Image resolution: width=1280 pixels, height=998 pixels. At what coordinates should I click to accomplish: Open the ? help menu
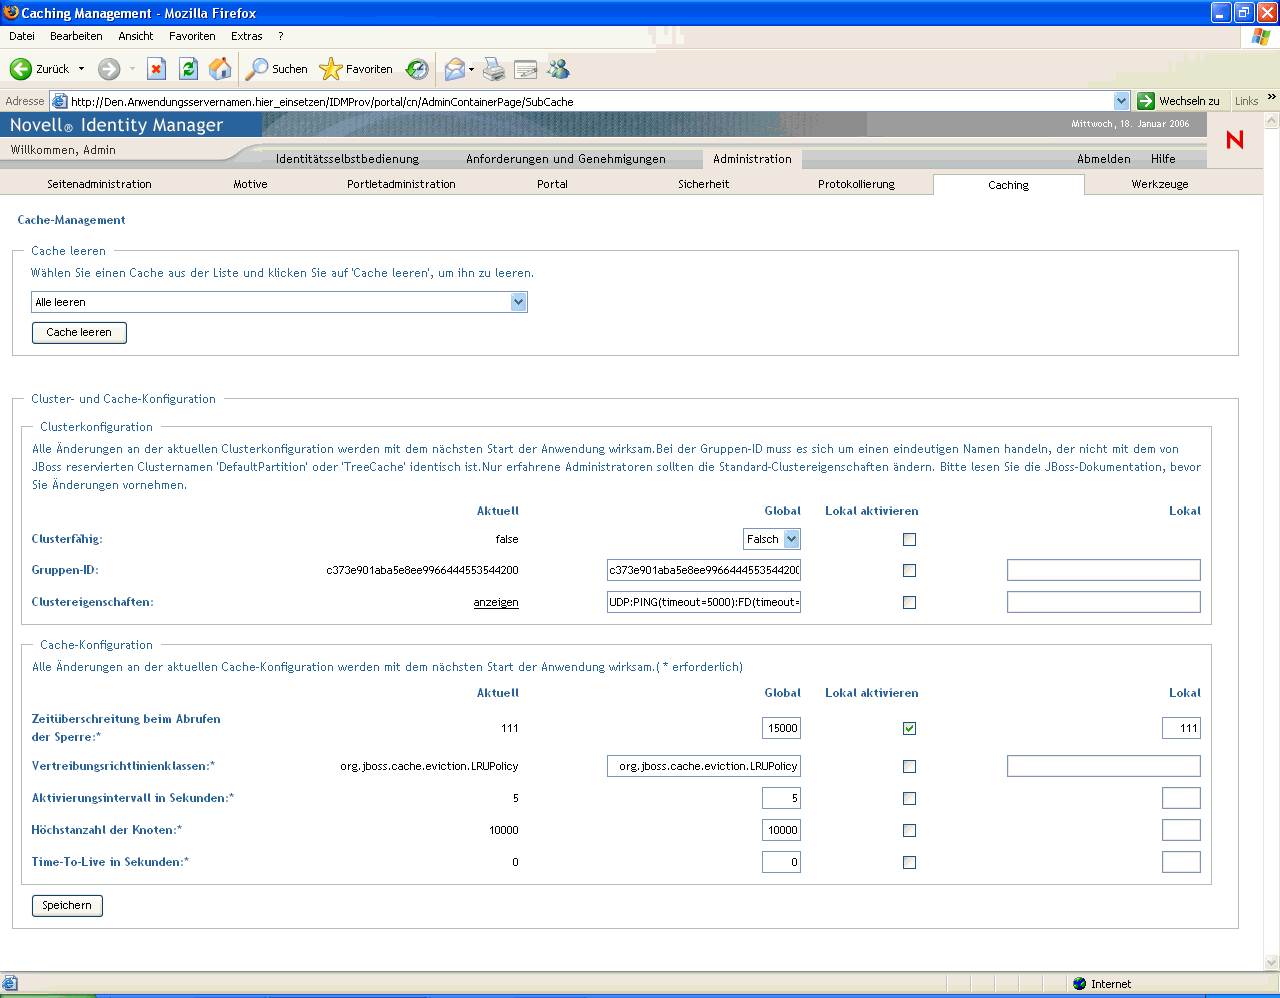pyautogui.click(x=281, y=36)
